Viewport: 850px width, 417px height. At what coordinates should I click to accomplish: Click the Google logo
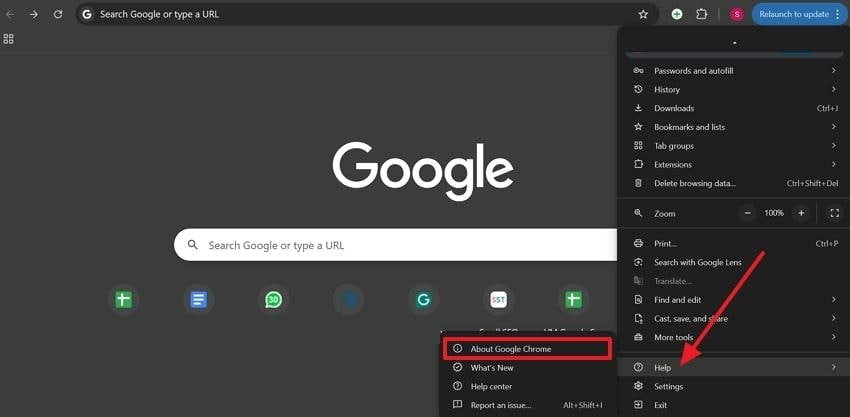pyautogui.click(x=423, y=170)
